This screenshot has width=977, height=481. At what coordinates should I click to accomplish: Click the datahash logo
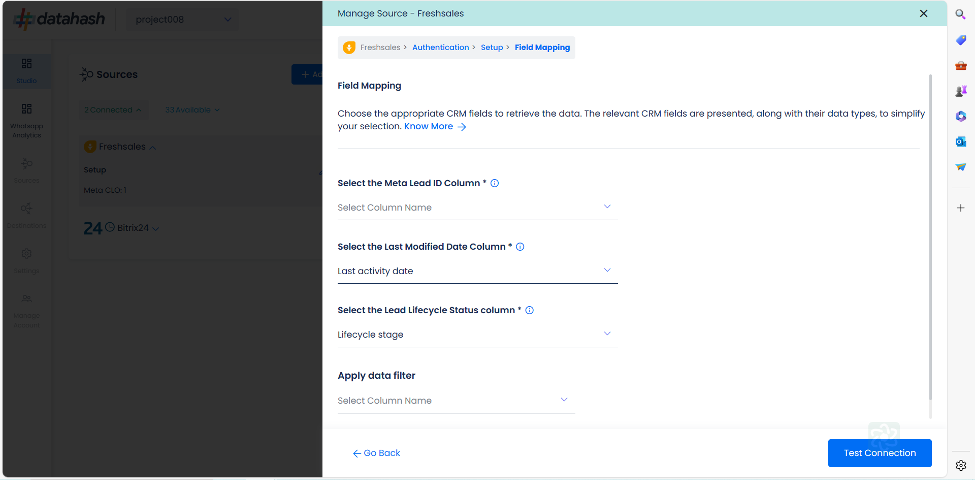[59, 19]
